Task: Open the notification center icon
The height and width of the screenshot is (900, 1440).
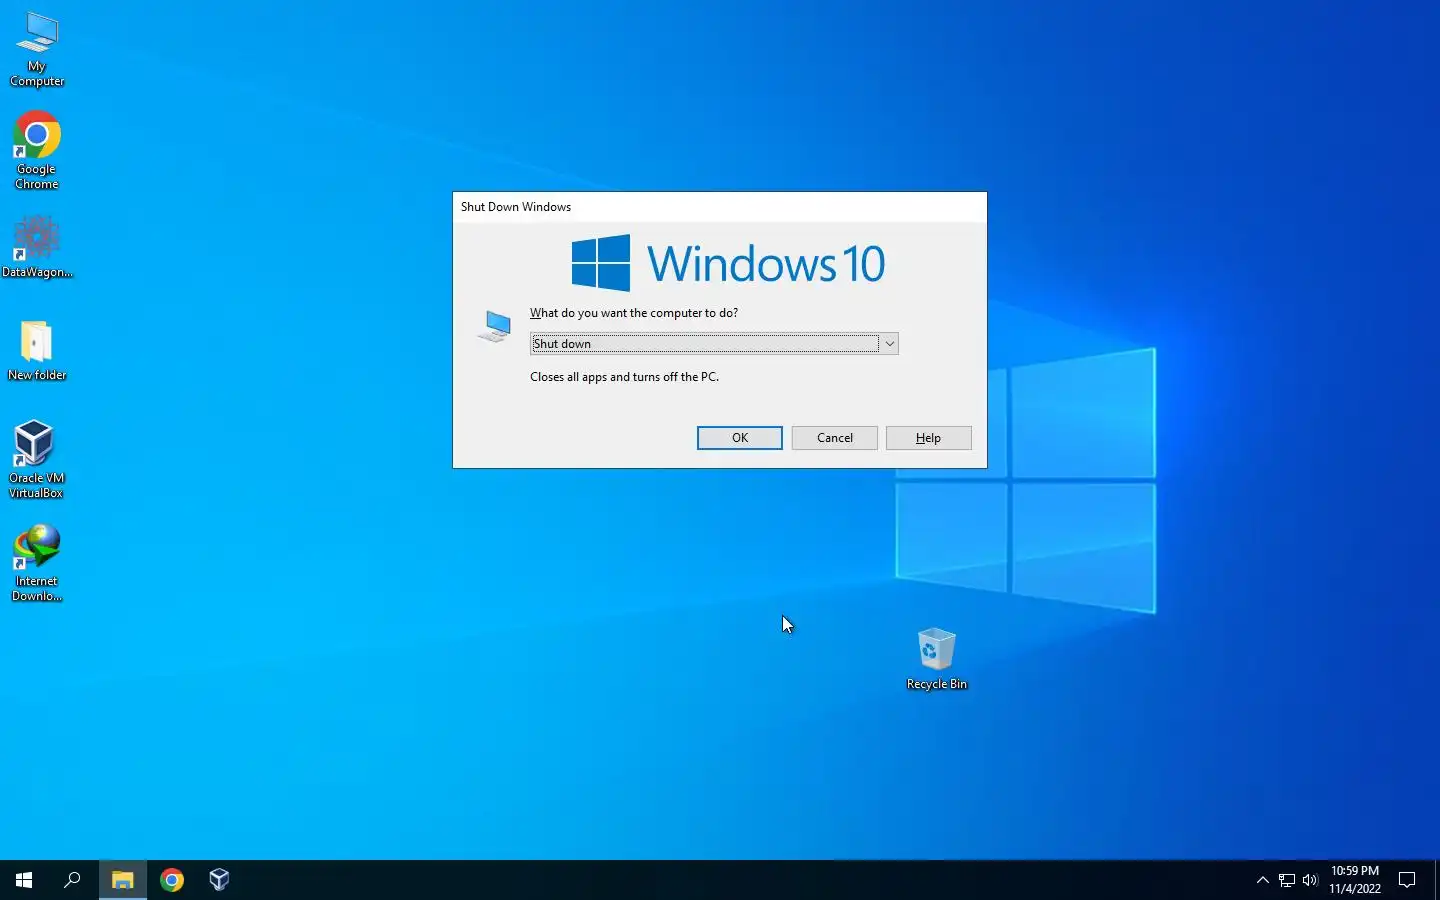Action: pos(1407,880)
